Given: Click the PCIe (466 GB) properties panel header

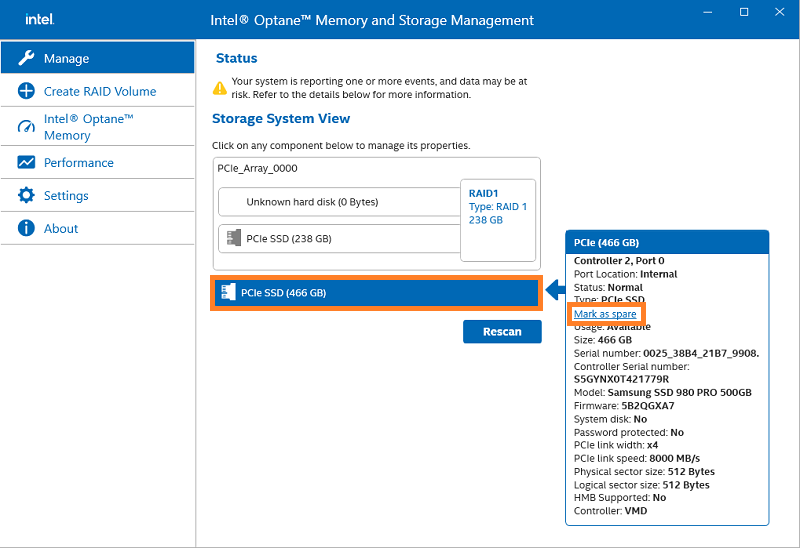Looking at the screenshot, I should [x=667, y=242].
